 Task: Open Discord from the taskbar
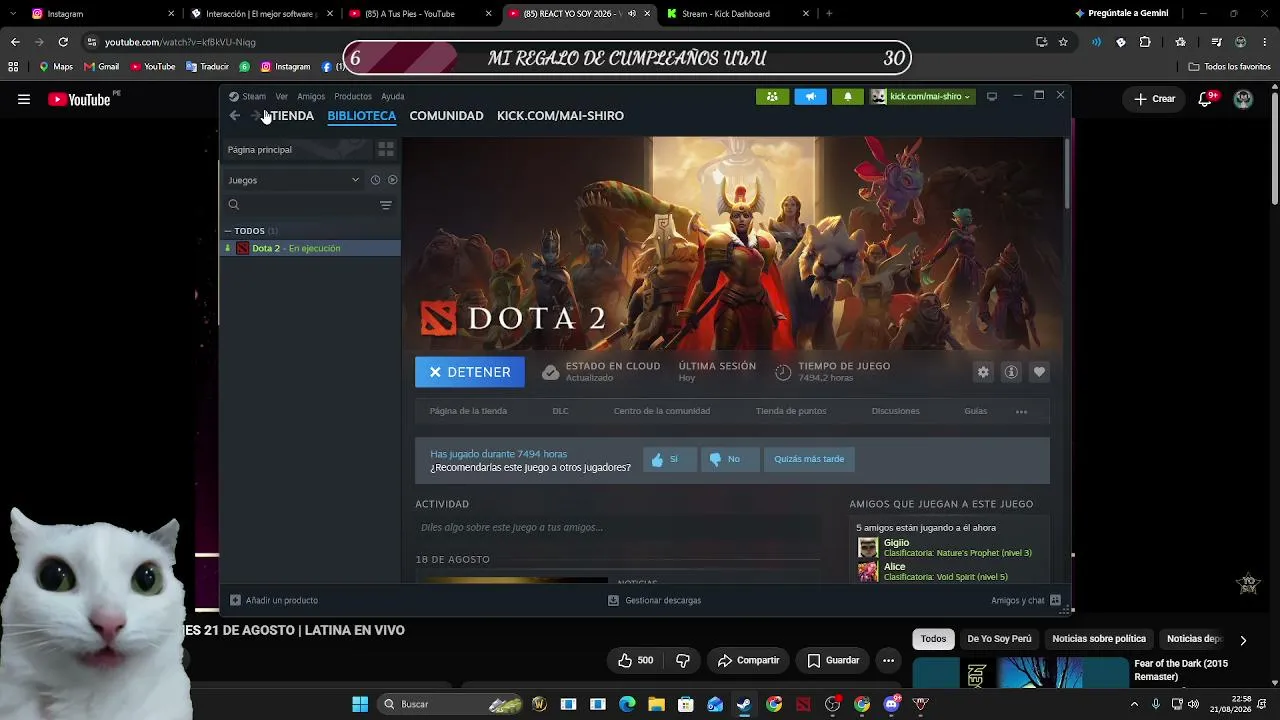point(891,704)
